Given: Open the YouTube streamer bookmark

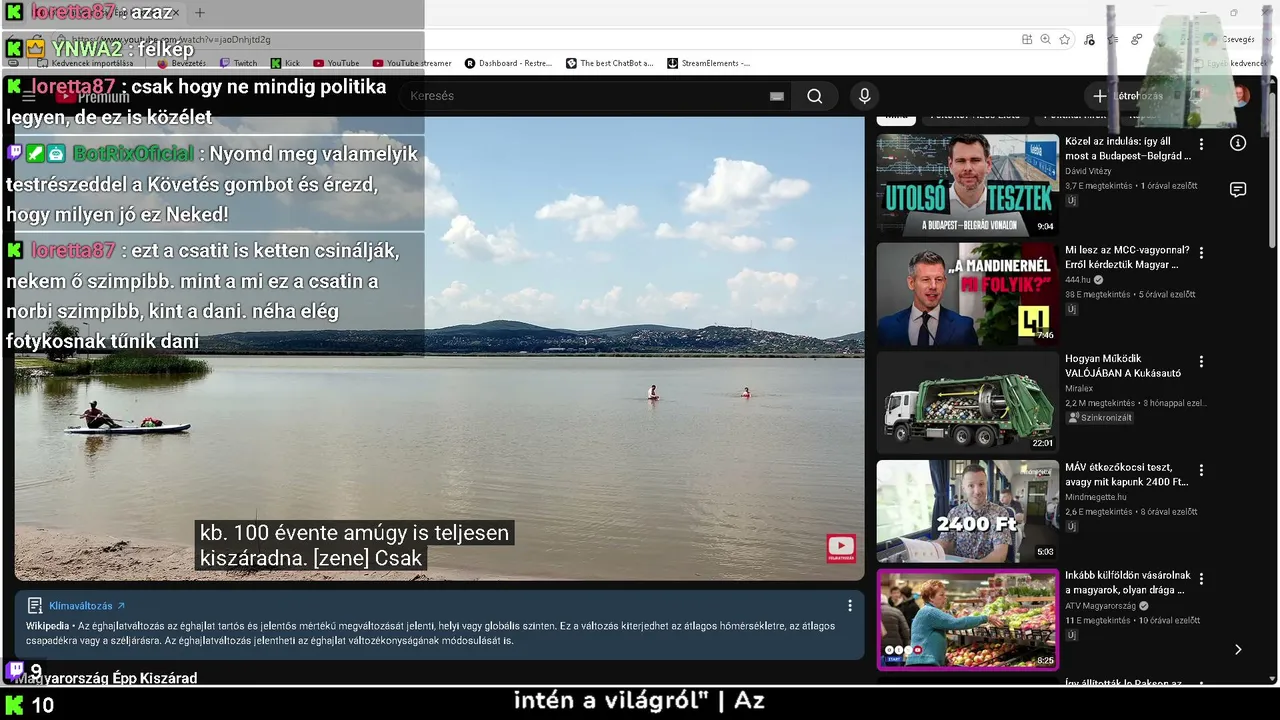Looking at the screenshot, I should (x=412, y=63).
